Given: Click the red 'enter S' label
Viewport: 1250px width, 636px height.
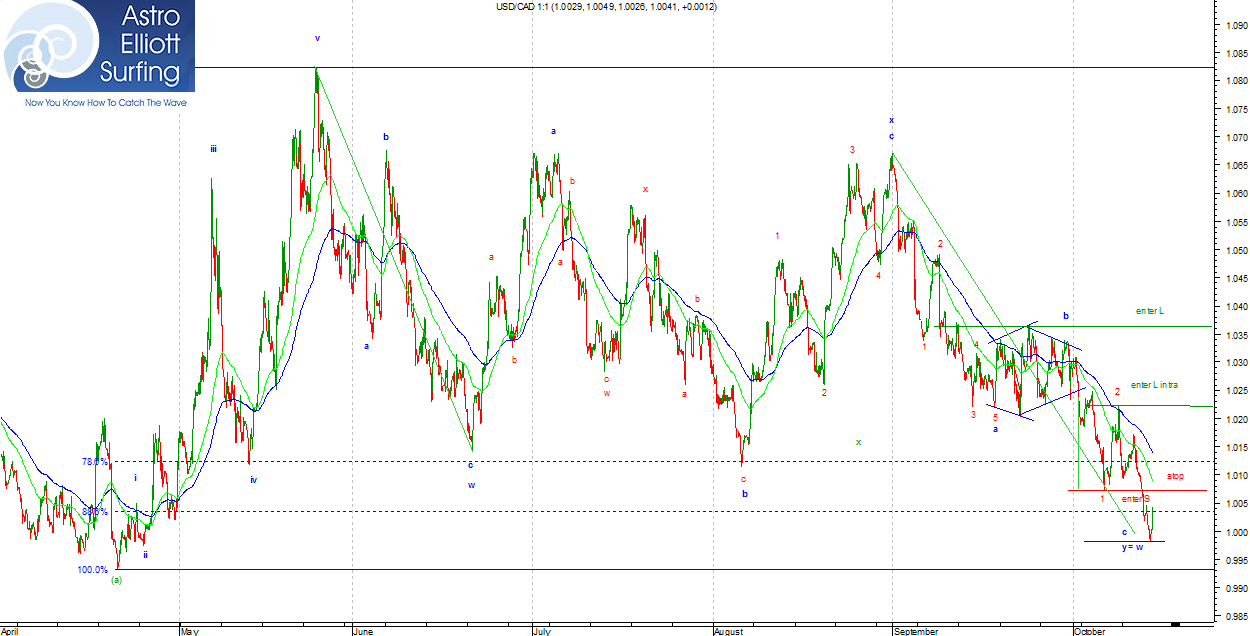Looking at the screenshot, I should 1135,498.
